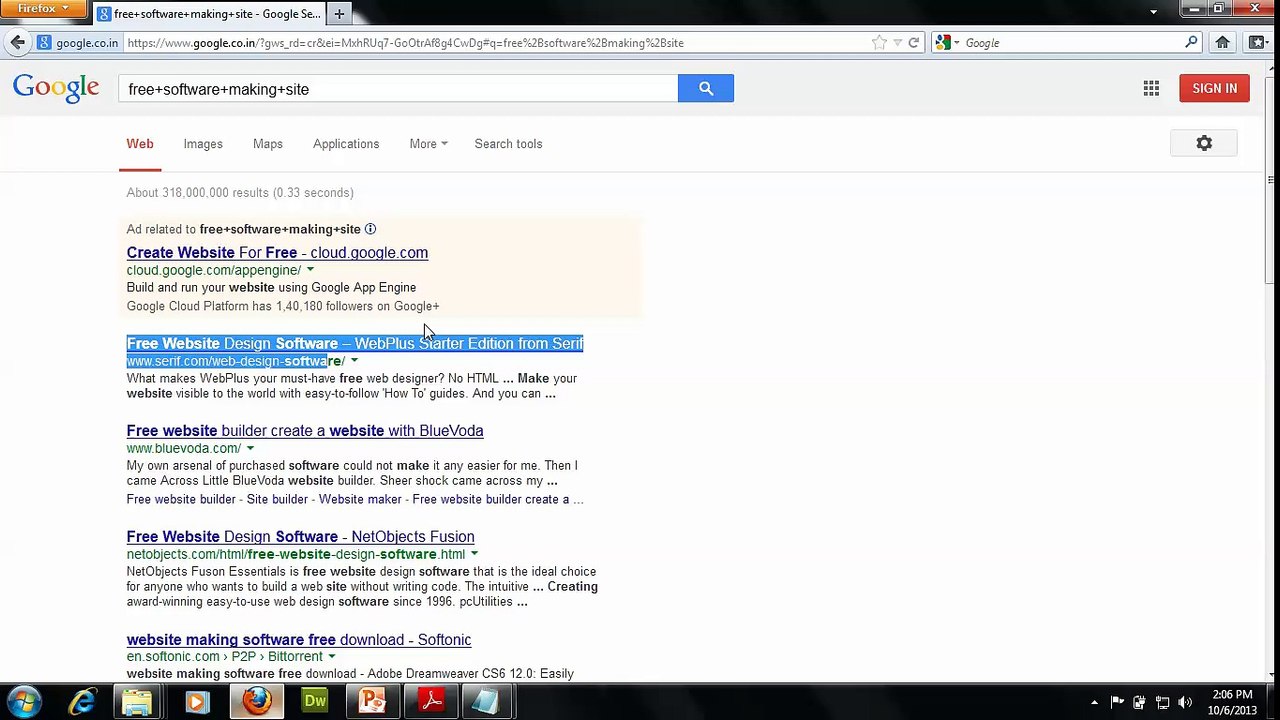Click the blue Google search button
Viewport: 1280px width, 720px height.
706,88
